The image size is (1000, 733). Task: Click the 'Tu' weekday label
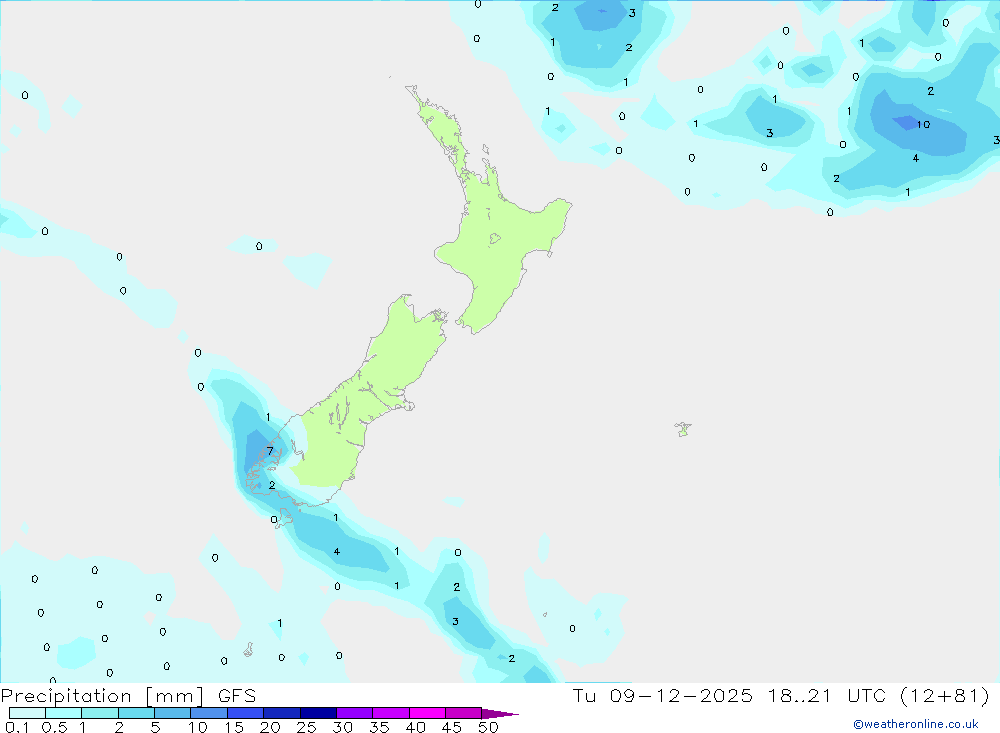[x=584, y=695]
